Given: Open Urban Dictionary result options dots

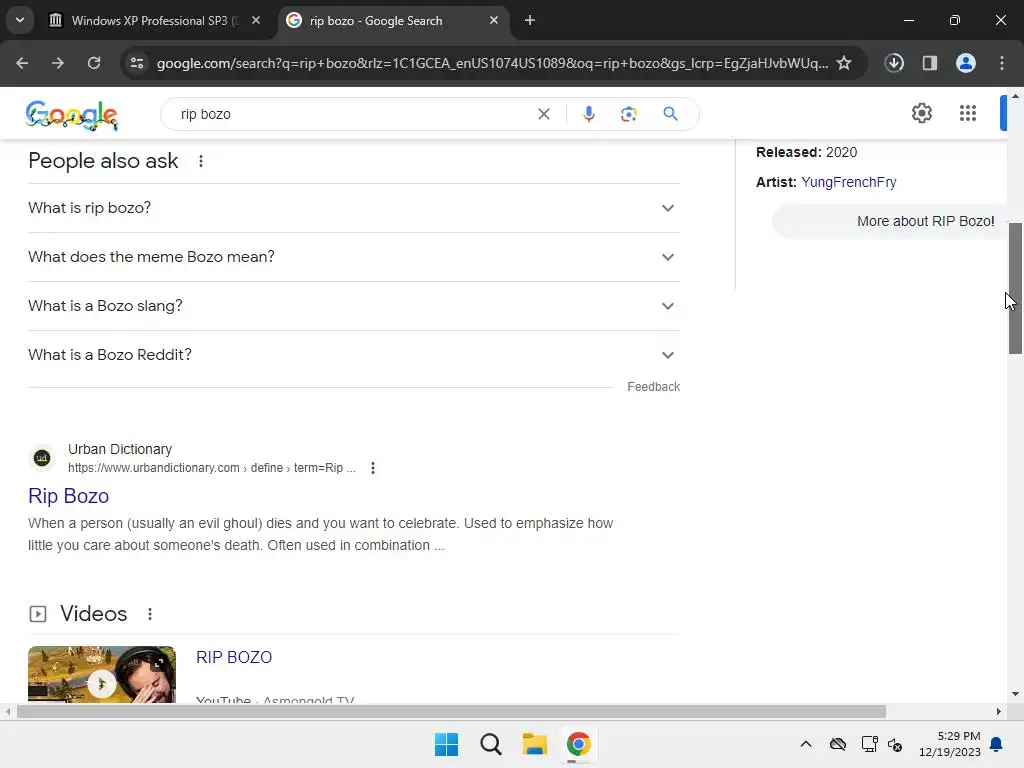Looking at the screenshot, I should 373,468.
